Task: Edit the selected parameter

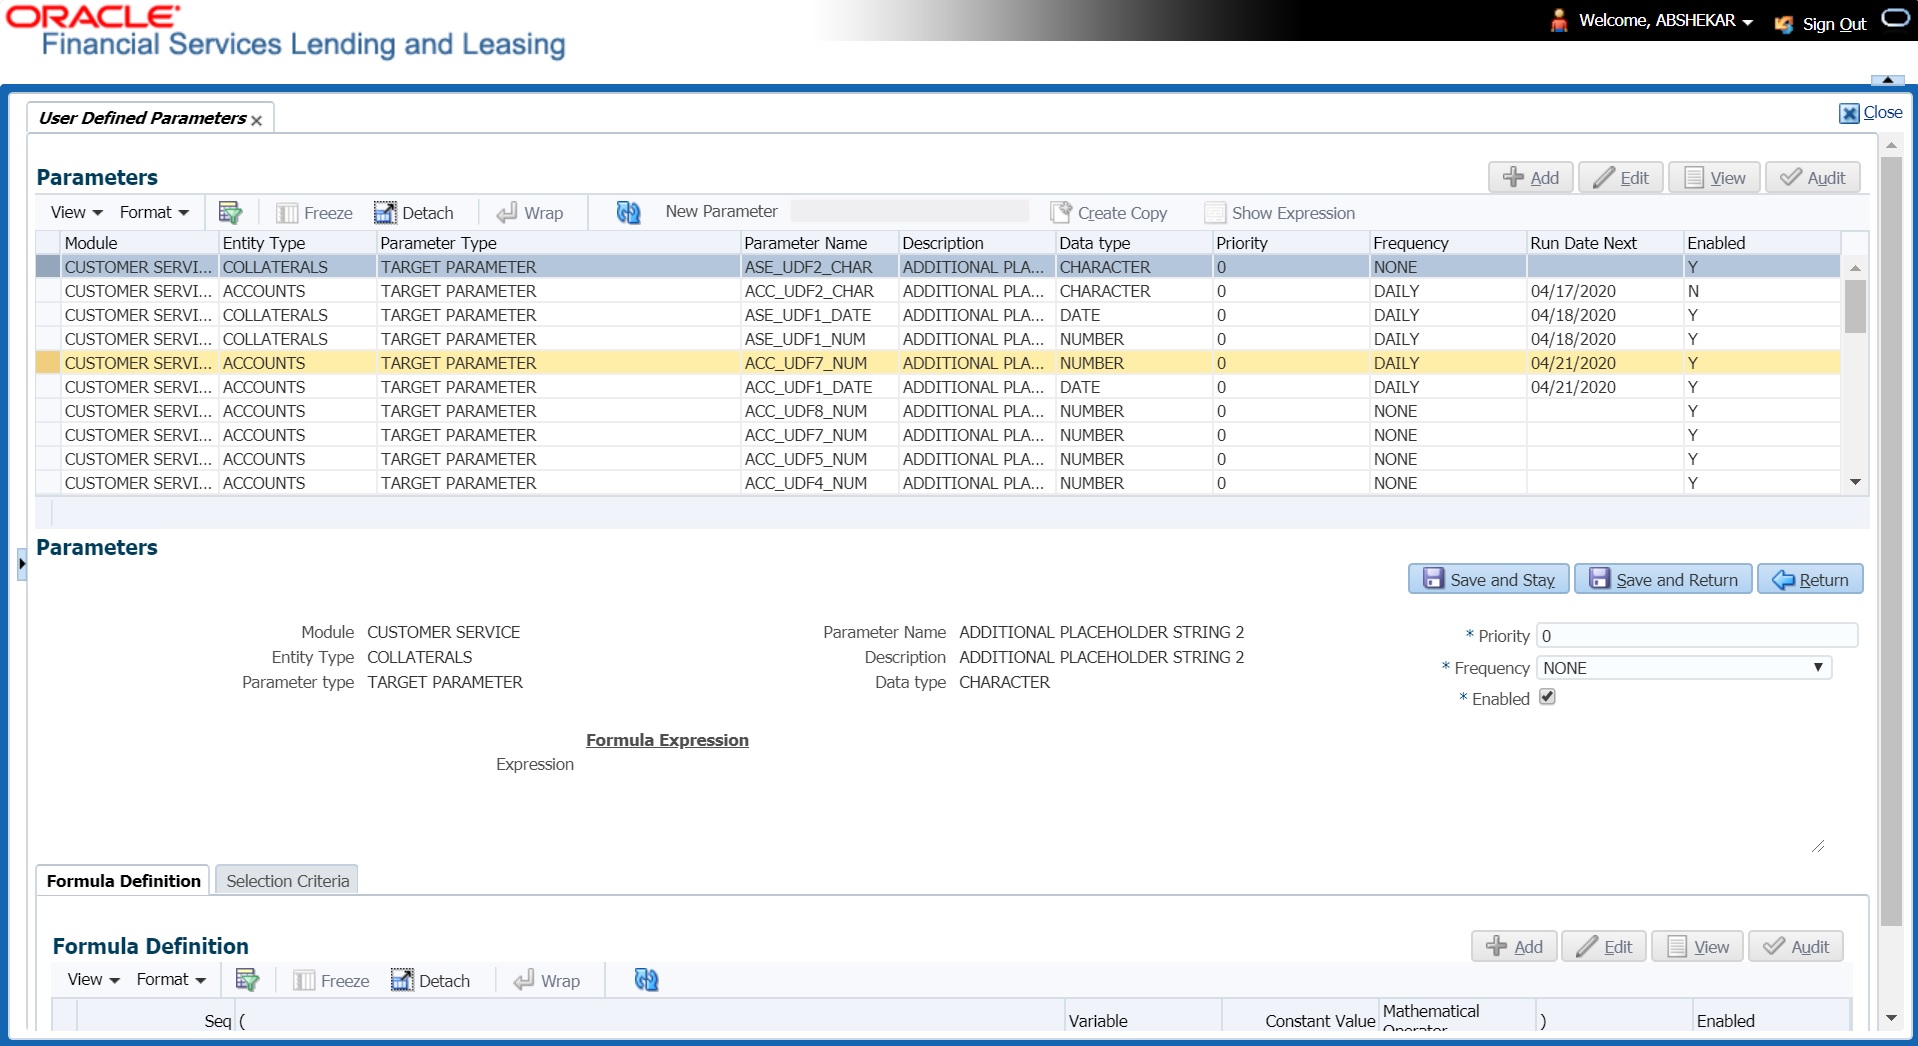Action: click(1621, 178)
